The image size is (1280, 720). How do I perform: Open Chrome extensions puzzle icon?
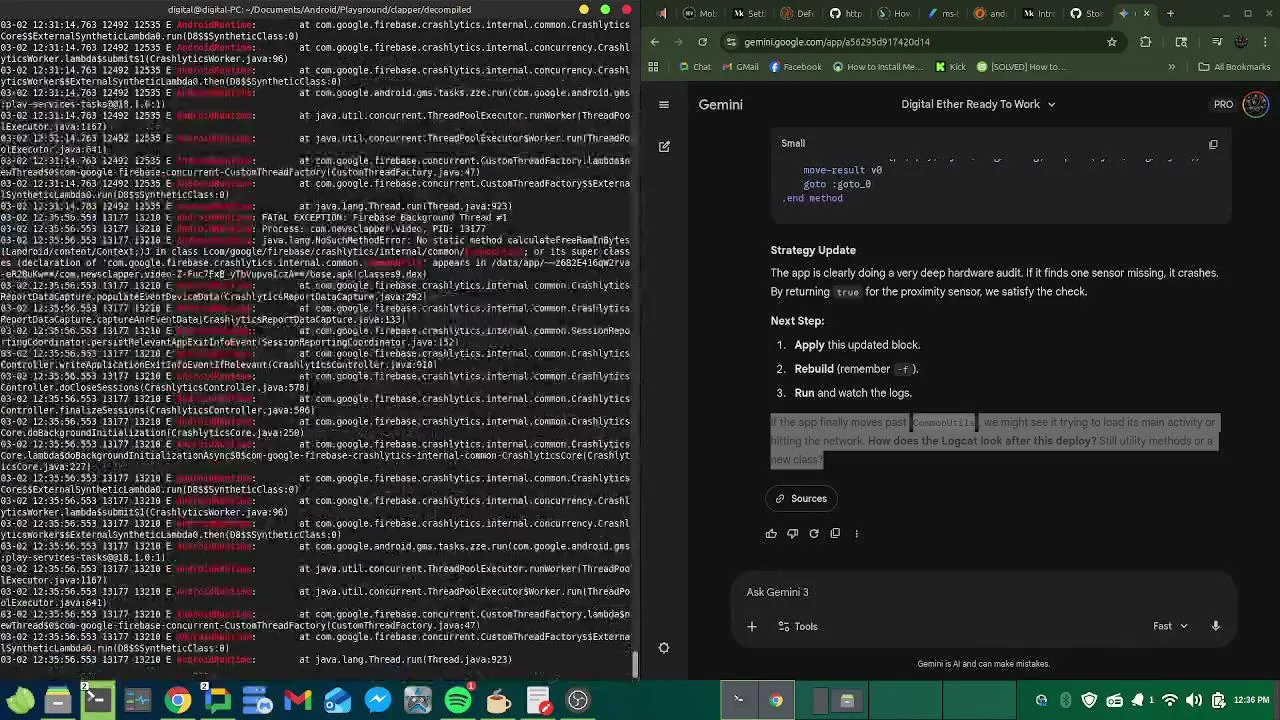tap(1146, 42)
